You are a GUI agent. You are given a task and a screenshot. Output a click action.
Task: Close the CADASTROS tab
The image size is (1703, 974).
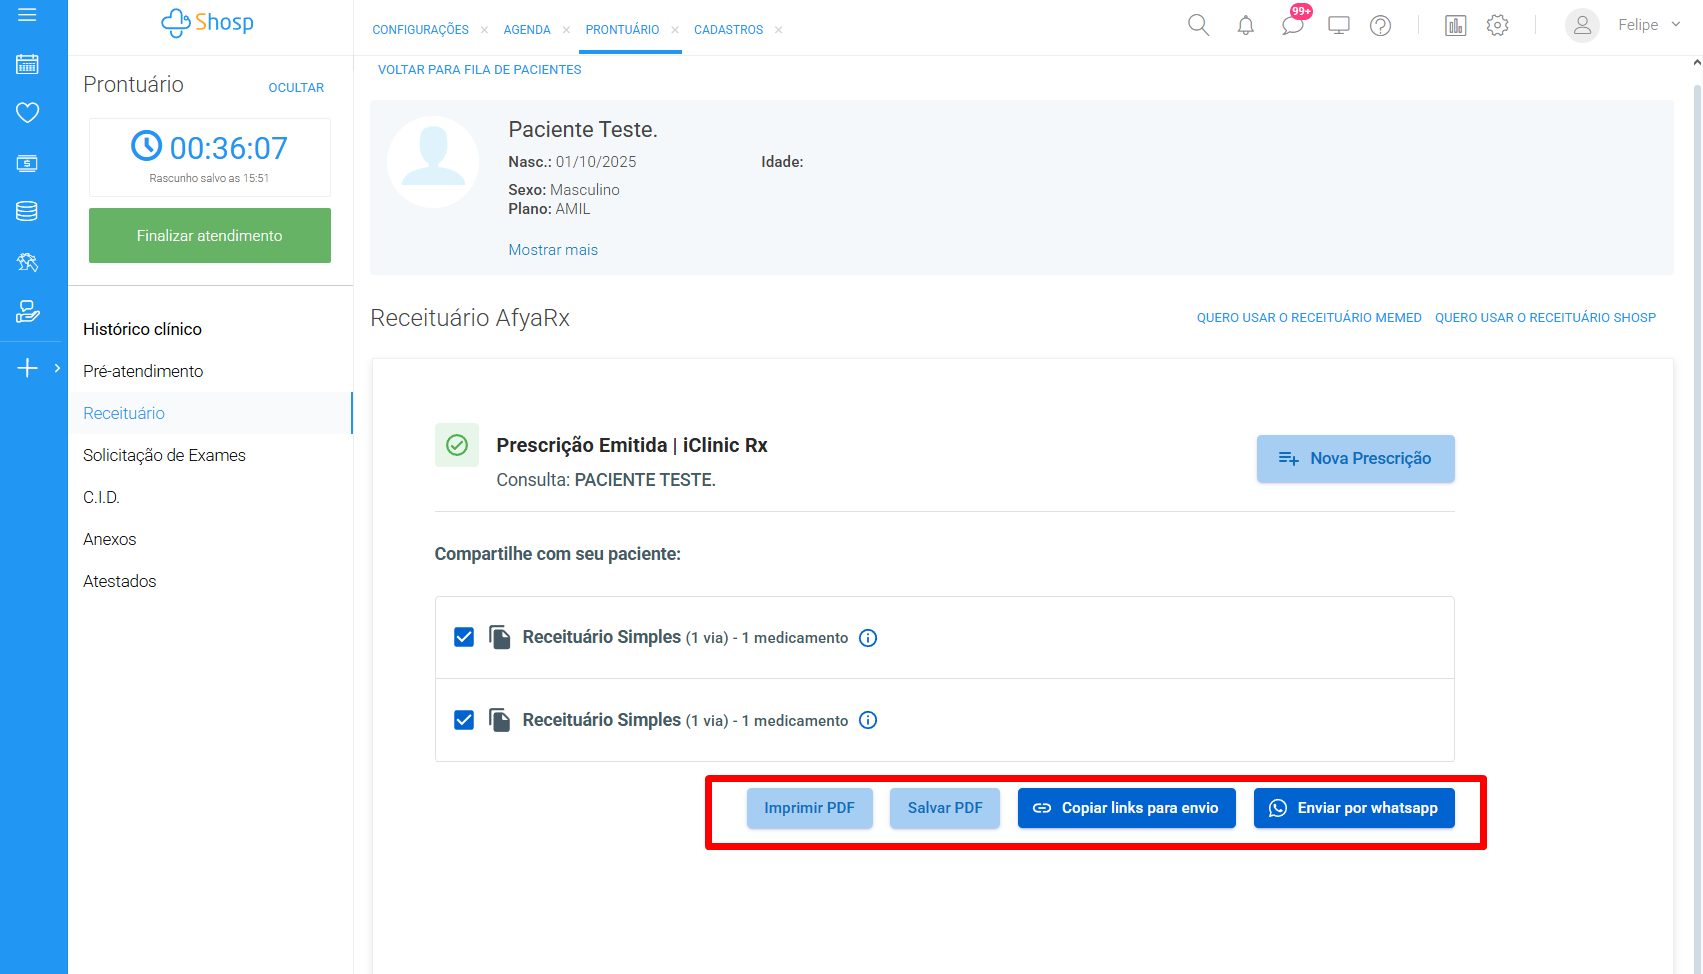point(778,30)
